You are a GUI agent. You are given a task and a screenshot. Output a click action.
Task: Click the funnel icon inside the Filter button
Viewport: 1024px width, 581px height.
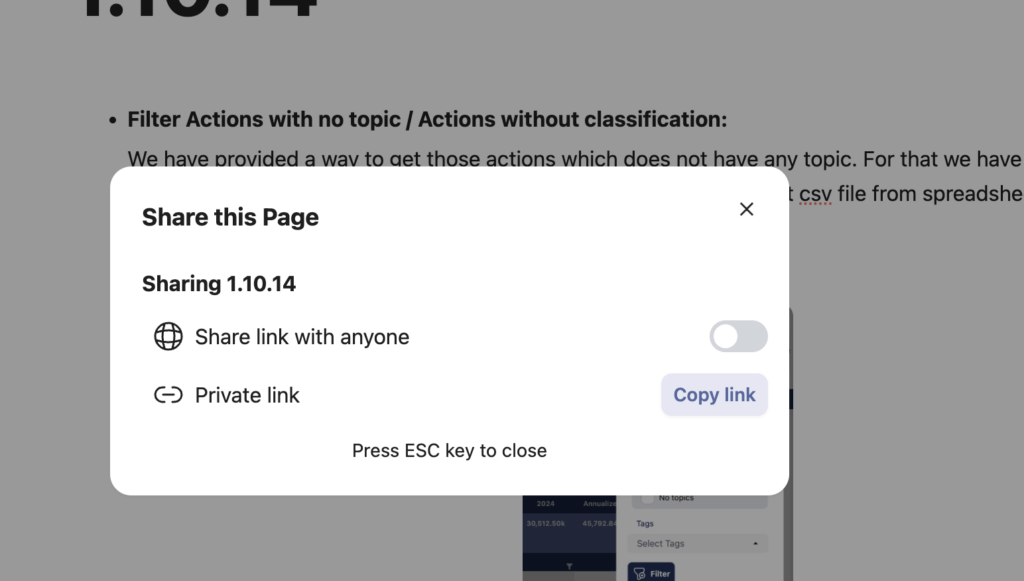[639, 573]
